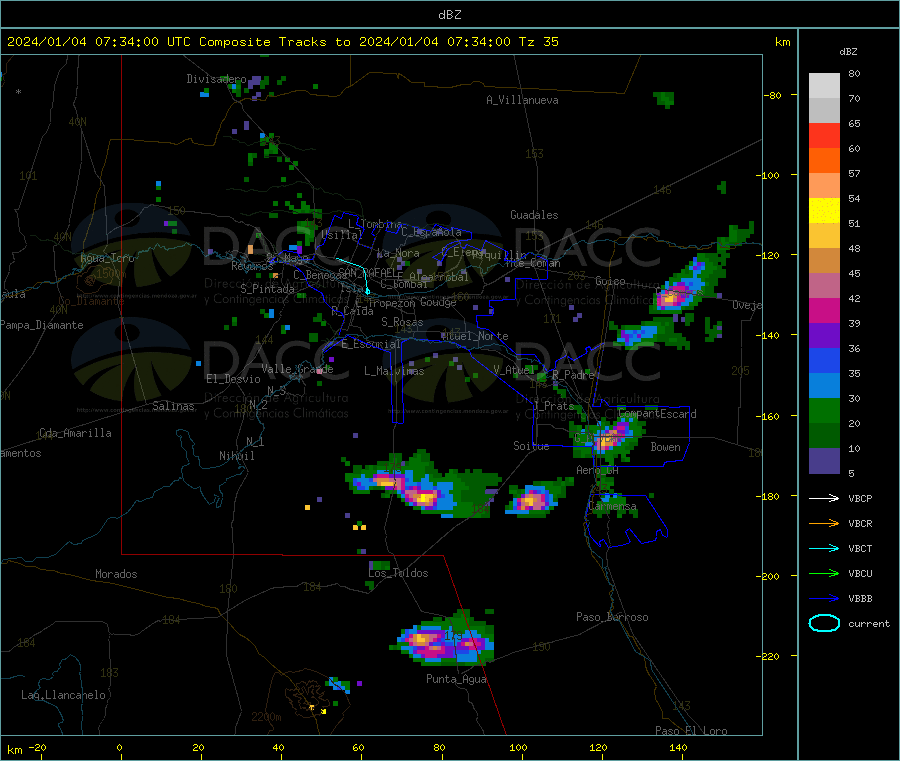Screen dimensions: 900x761
Task: Click the 'A_Villanueva' map label
Action: [x=522, y=100]
